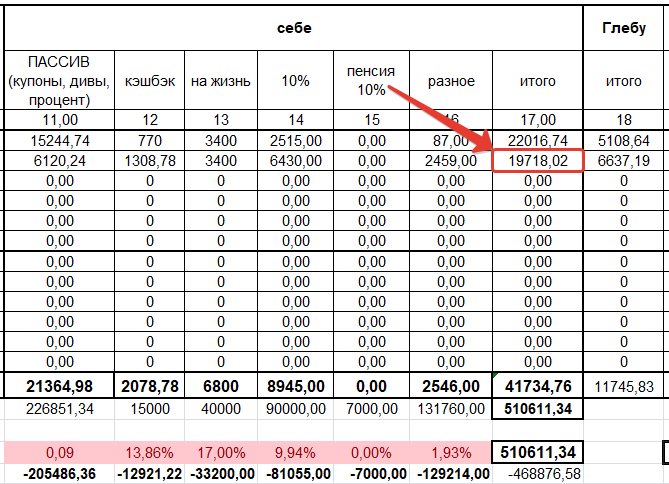Click the negative value -205486,36
This screenshot has width=669, height=484.
(59, 474)
